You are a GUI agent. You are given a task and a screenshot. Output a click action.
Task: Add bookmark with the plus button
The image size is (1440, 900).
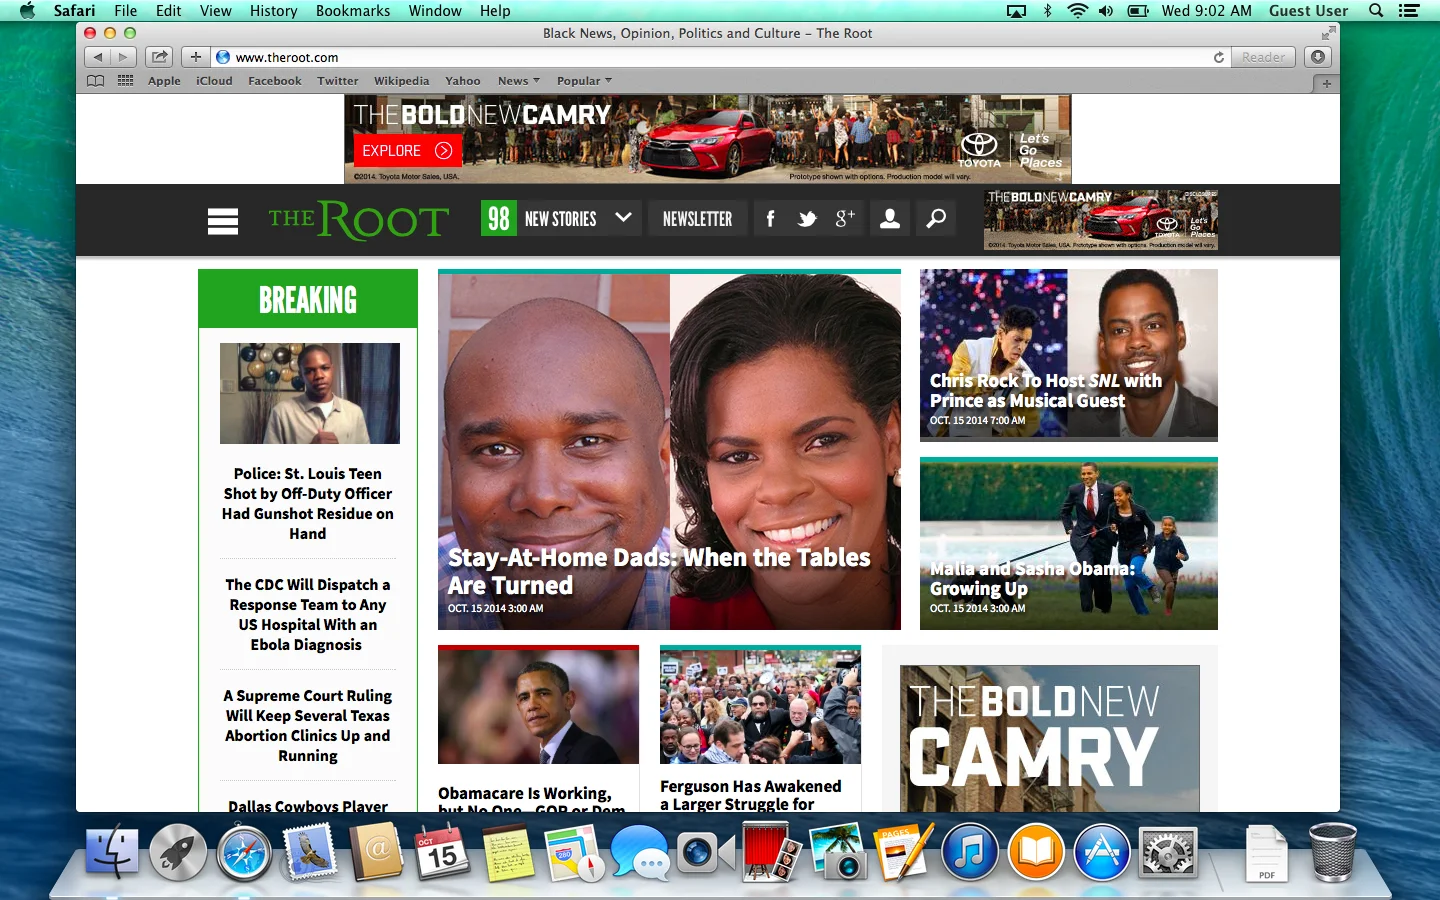pyautogui.click(x=196, y=57)
